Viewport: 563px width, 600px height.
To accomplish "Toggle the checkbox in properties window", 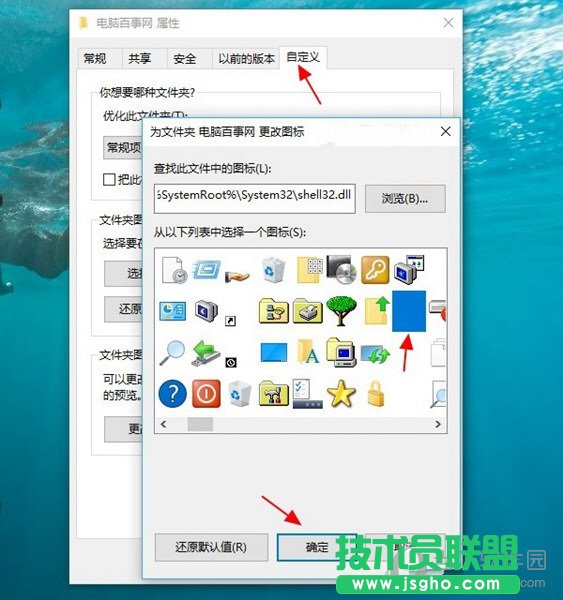I will click(109, 179).
